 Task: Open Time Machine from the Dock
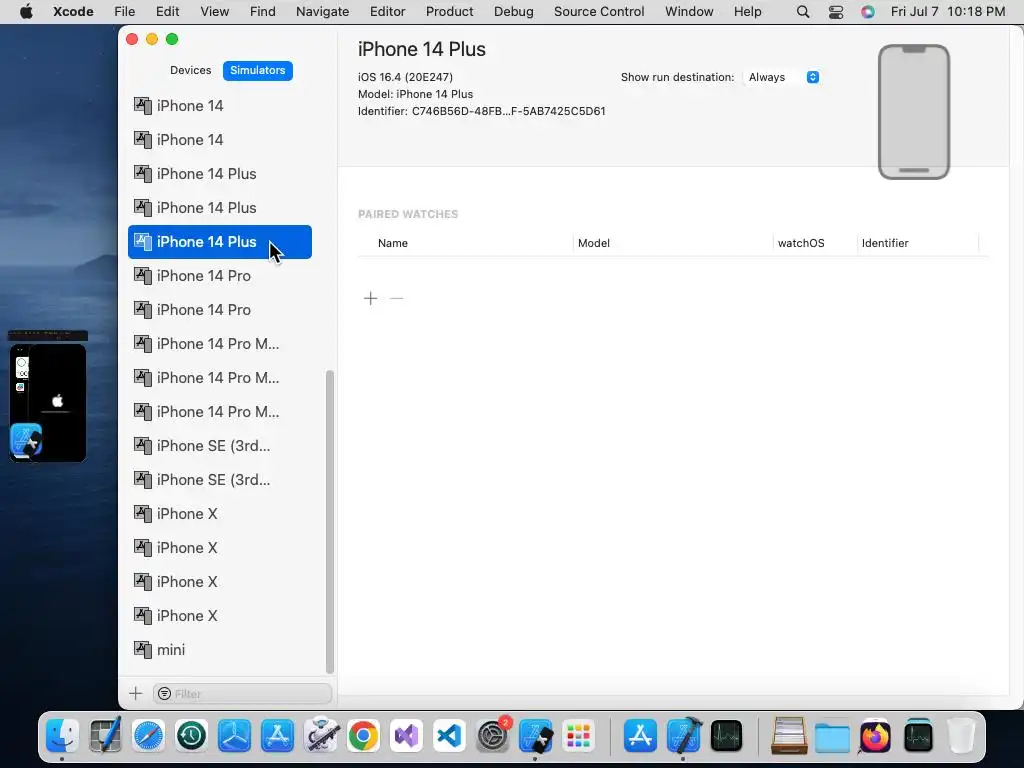coord(191,736)
